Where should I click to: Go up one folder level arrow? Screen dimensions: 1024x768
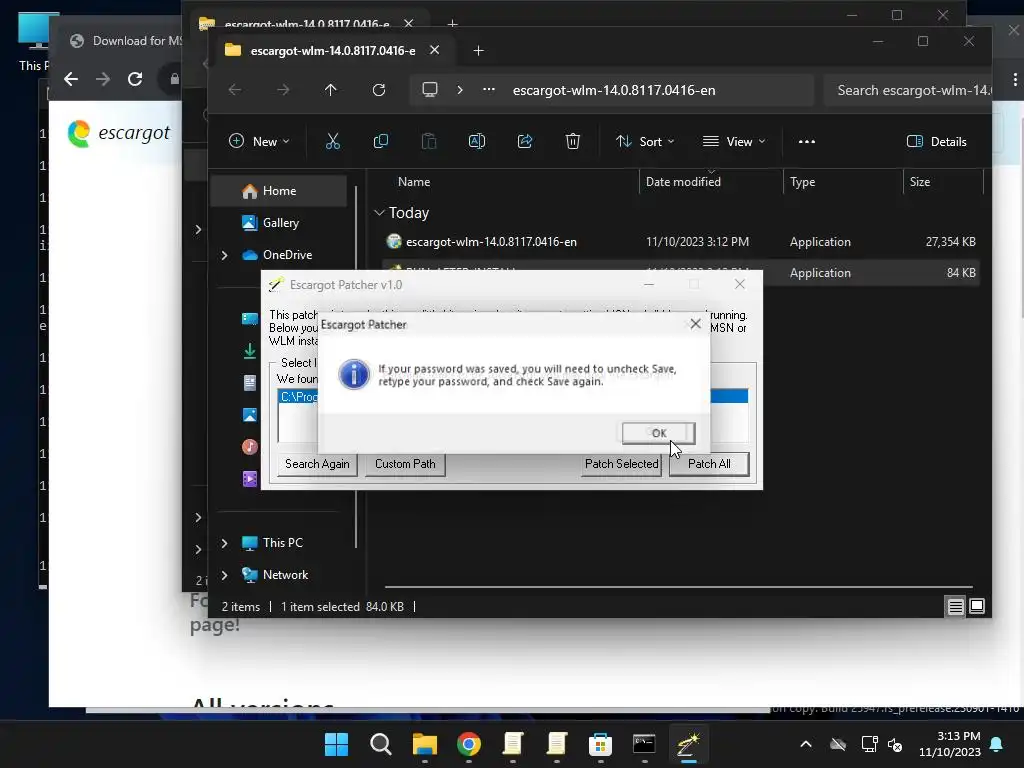330,90
